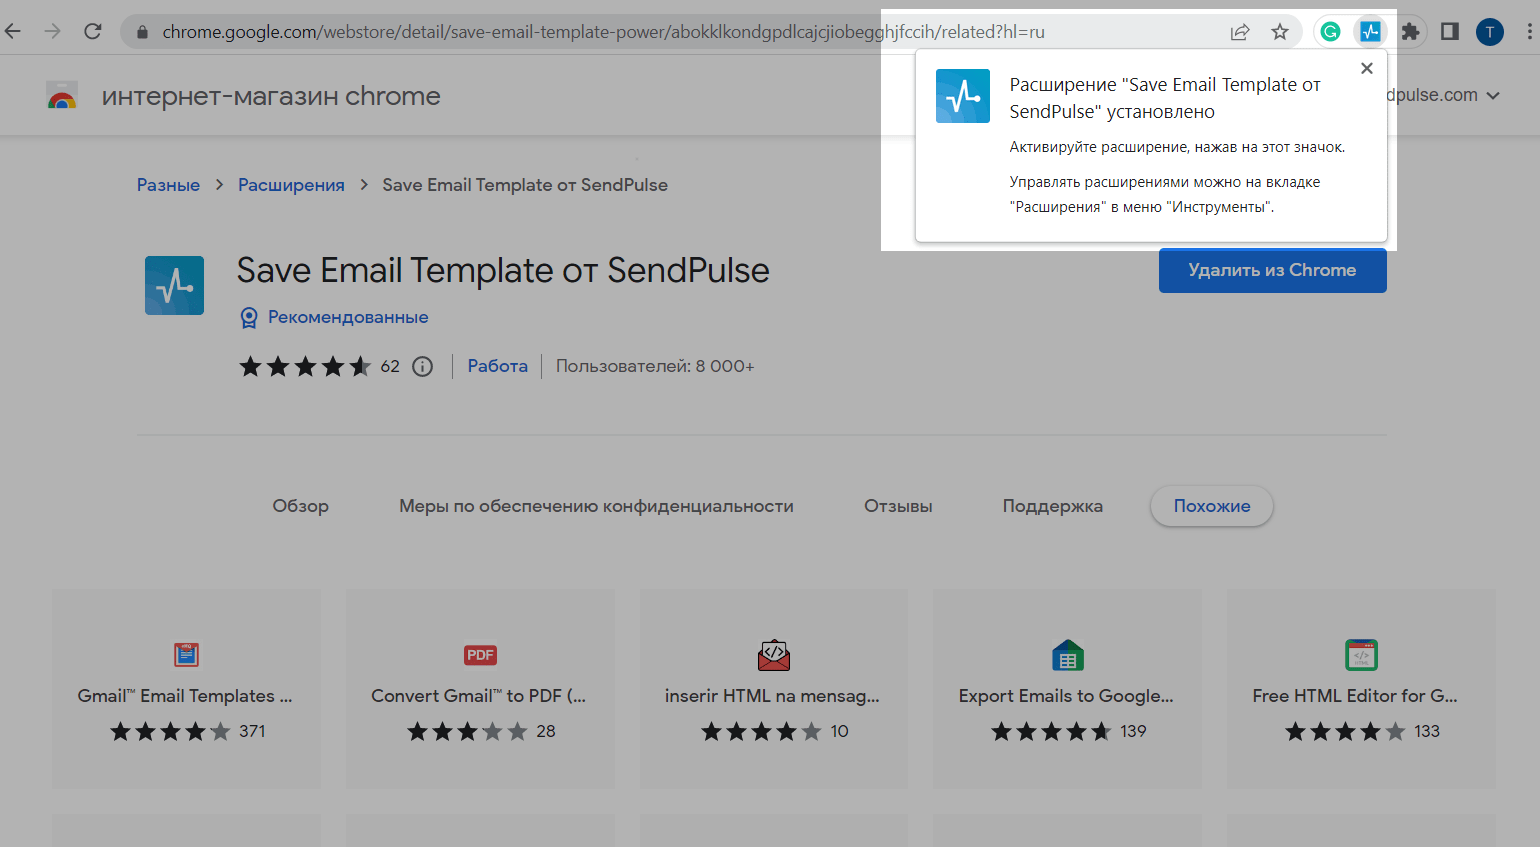
Task: Click the share page icon
Action: point(1240,32)
